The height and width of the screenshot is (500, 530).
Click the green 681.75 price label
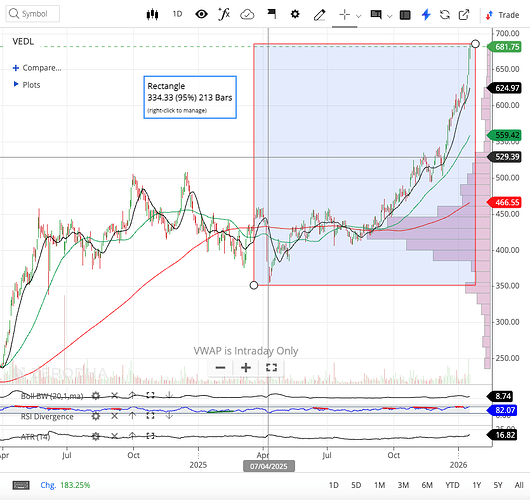(505, 47)
